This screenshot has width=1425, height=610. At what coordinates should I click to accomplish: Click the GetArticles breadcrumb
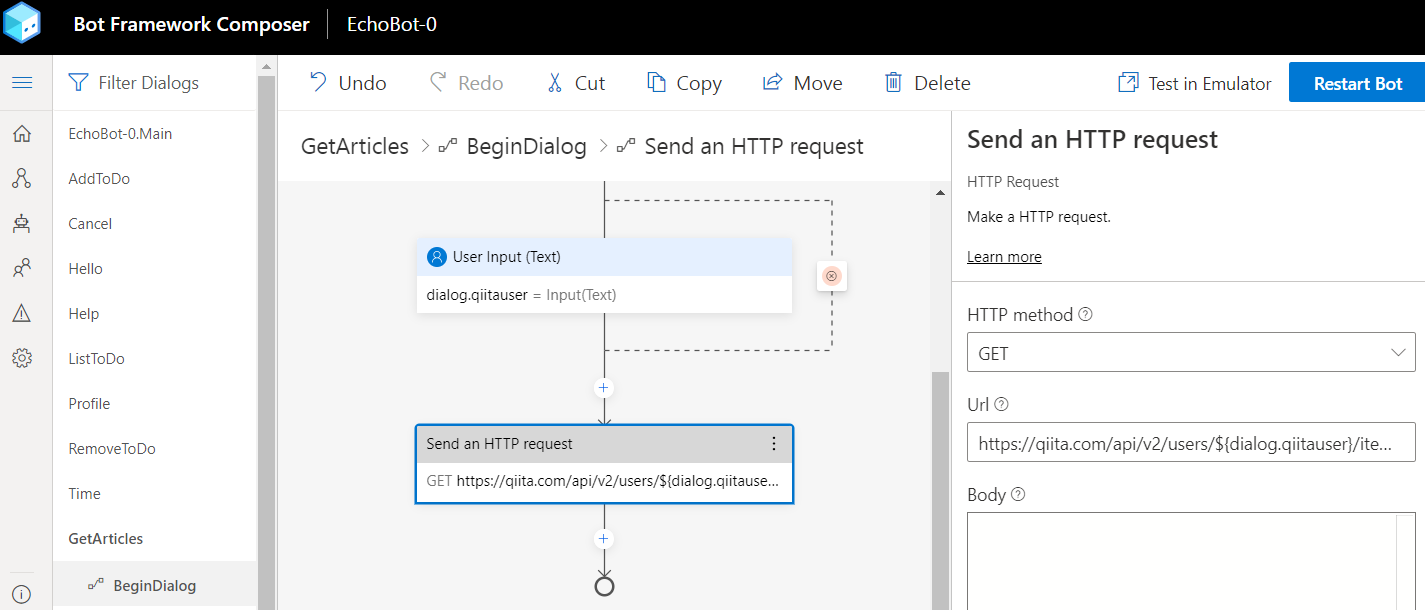pos(355,147)
